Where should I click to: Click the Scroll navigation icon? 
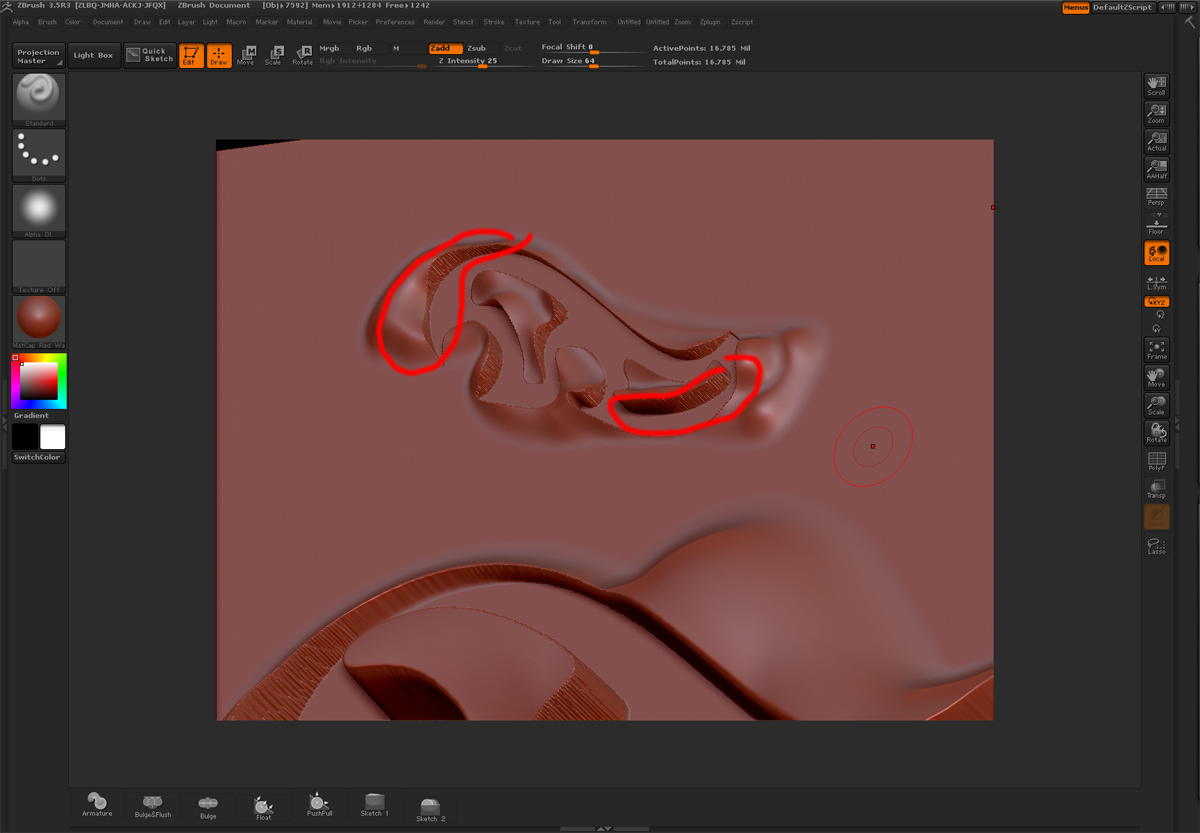1156,85
